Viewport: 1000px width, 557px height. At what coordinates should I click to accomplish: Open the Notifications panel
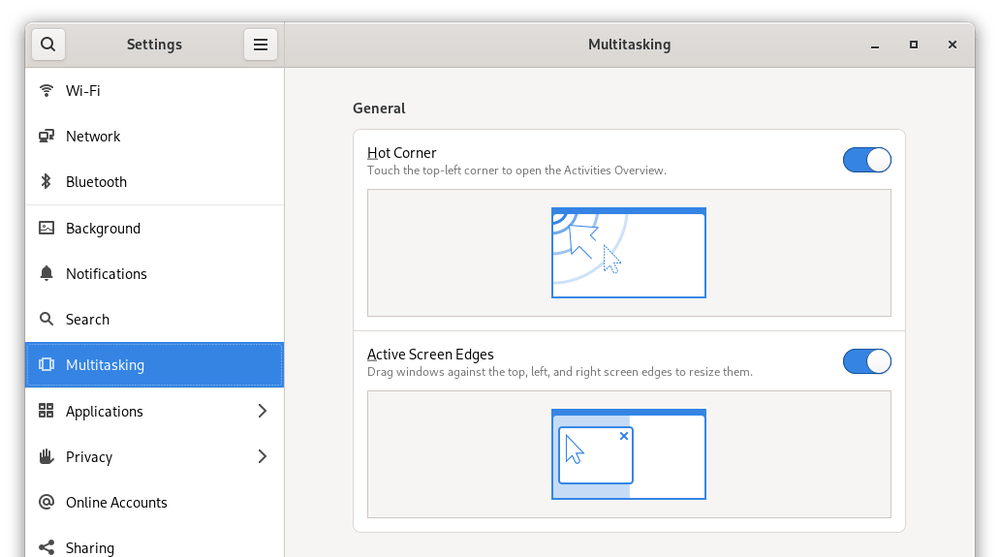(154, 274)
